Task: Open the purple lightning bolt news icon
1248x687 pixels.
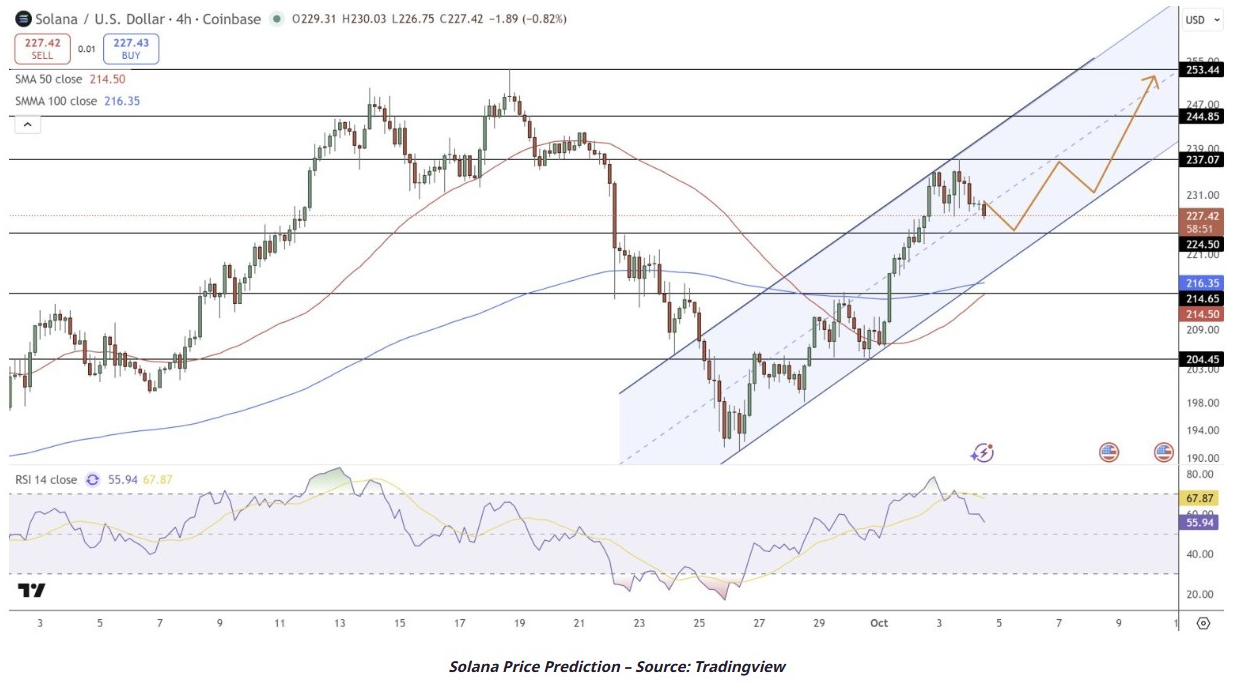Action: coord(981,453)
